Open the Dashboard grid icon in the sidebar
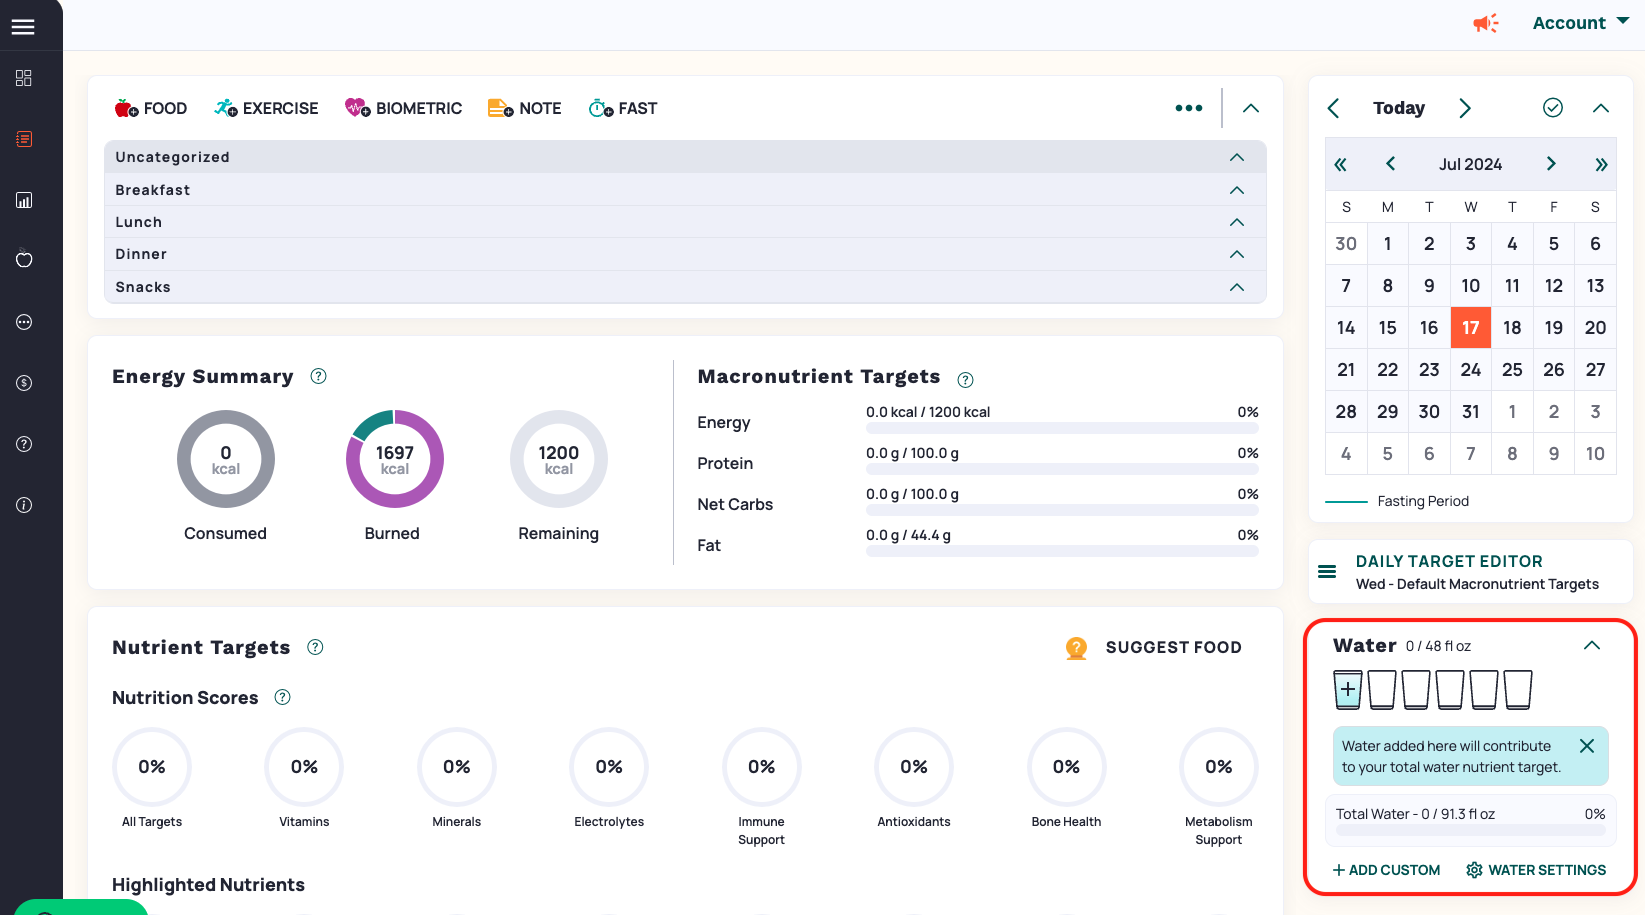This screenshot has width=1645, height=915. (23, 77)
